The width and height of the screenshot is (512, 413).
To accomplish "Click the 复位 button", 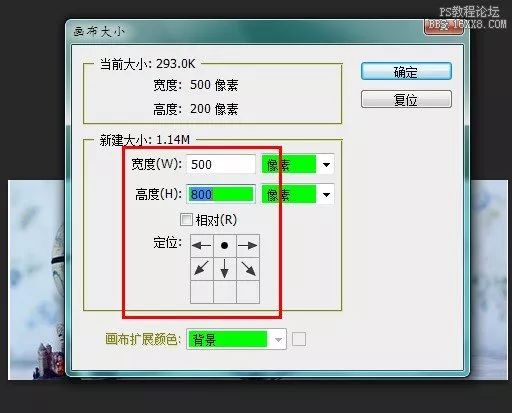I will click(406, 99).
